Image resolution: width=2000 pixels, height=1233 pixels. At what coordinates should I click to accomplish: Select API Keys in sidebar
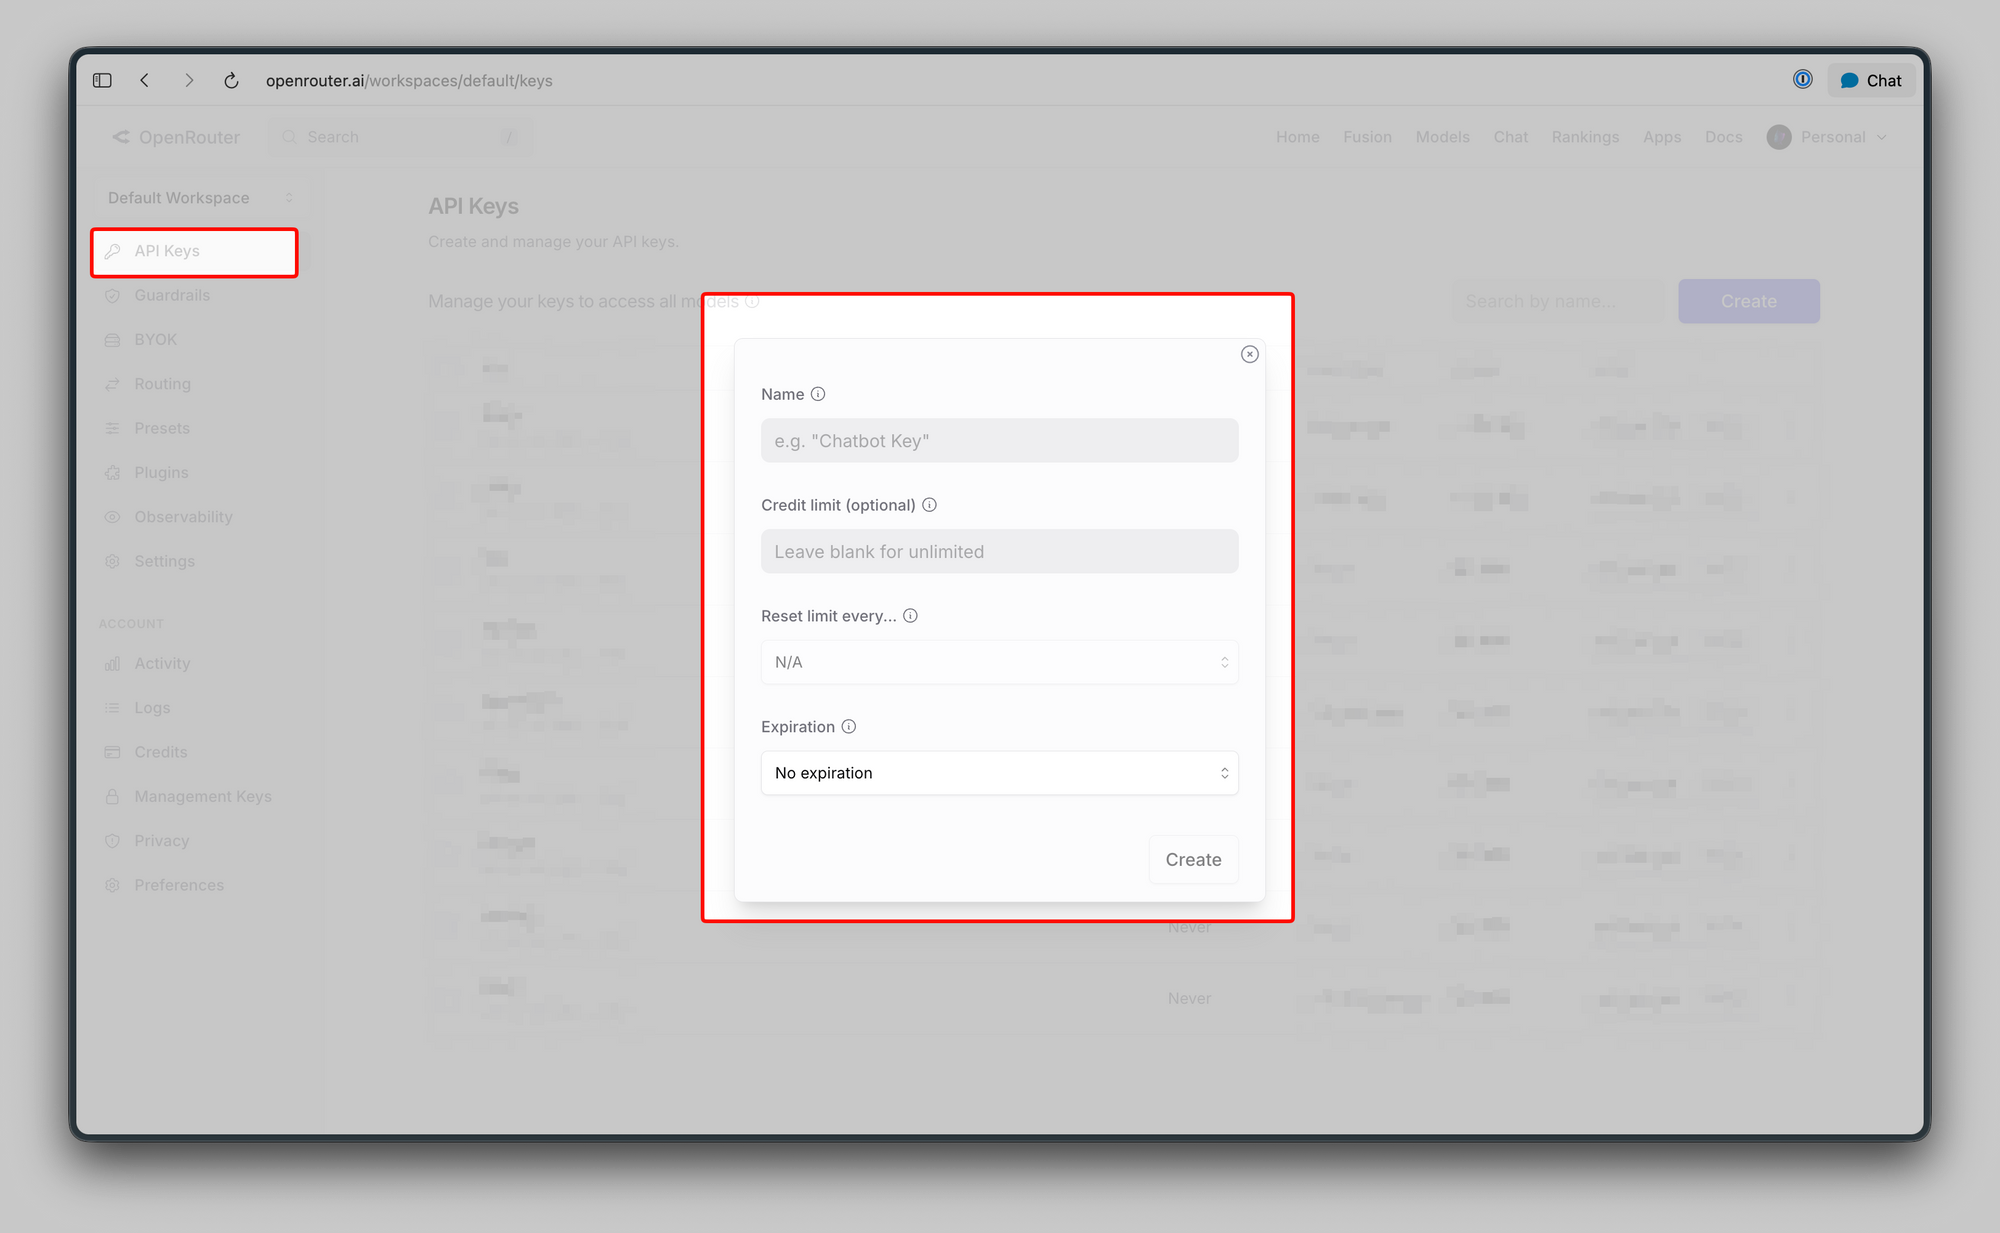[x=194, y=251]
